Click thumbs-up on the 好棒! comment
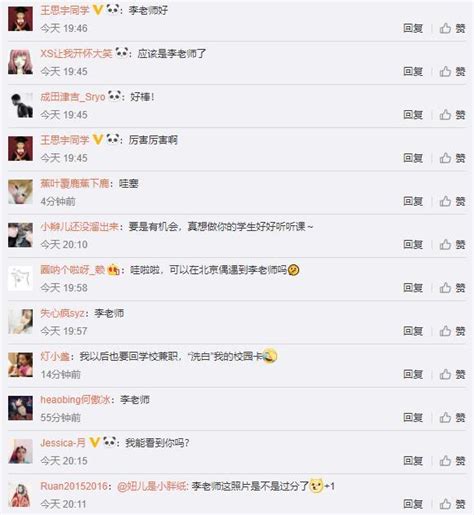The image size is (474, 515). pos(452,115)
